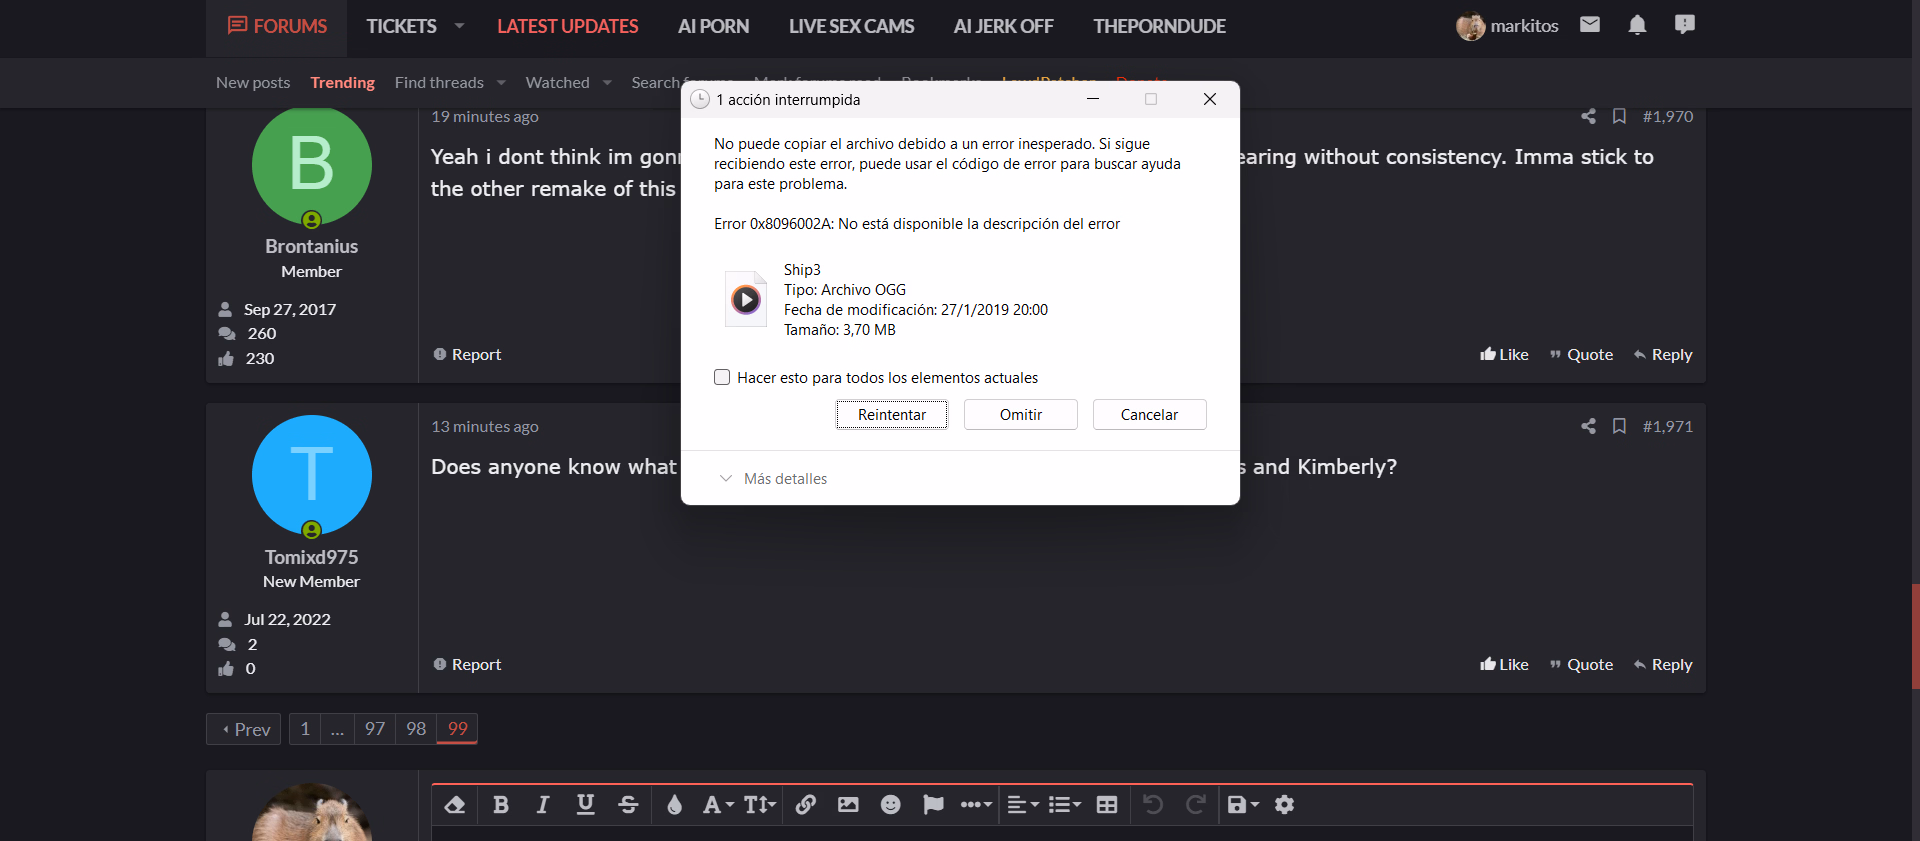Apply strikethrough in the reply editor
This screenshot has height=841, width=1920.
tap(628, 805)
